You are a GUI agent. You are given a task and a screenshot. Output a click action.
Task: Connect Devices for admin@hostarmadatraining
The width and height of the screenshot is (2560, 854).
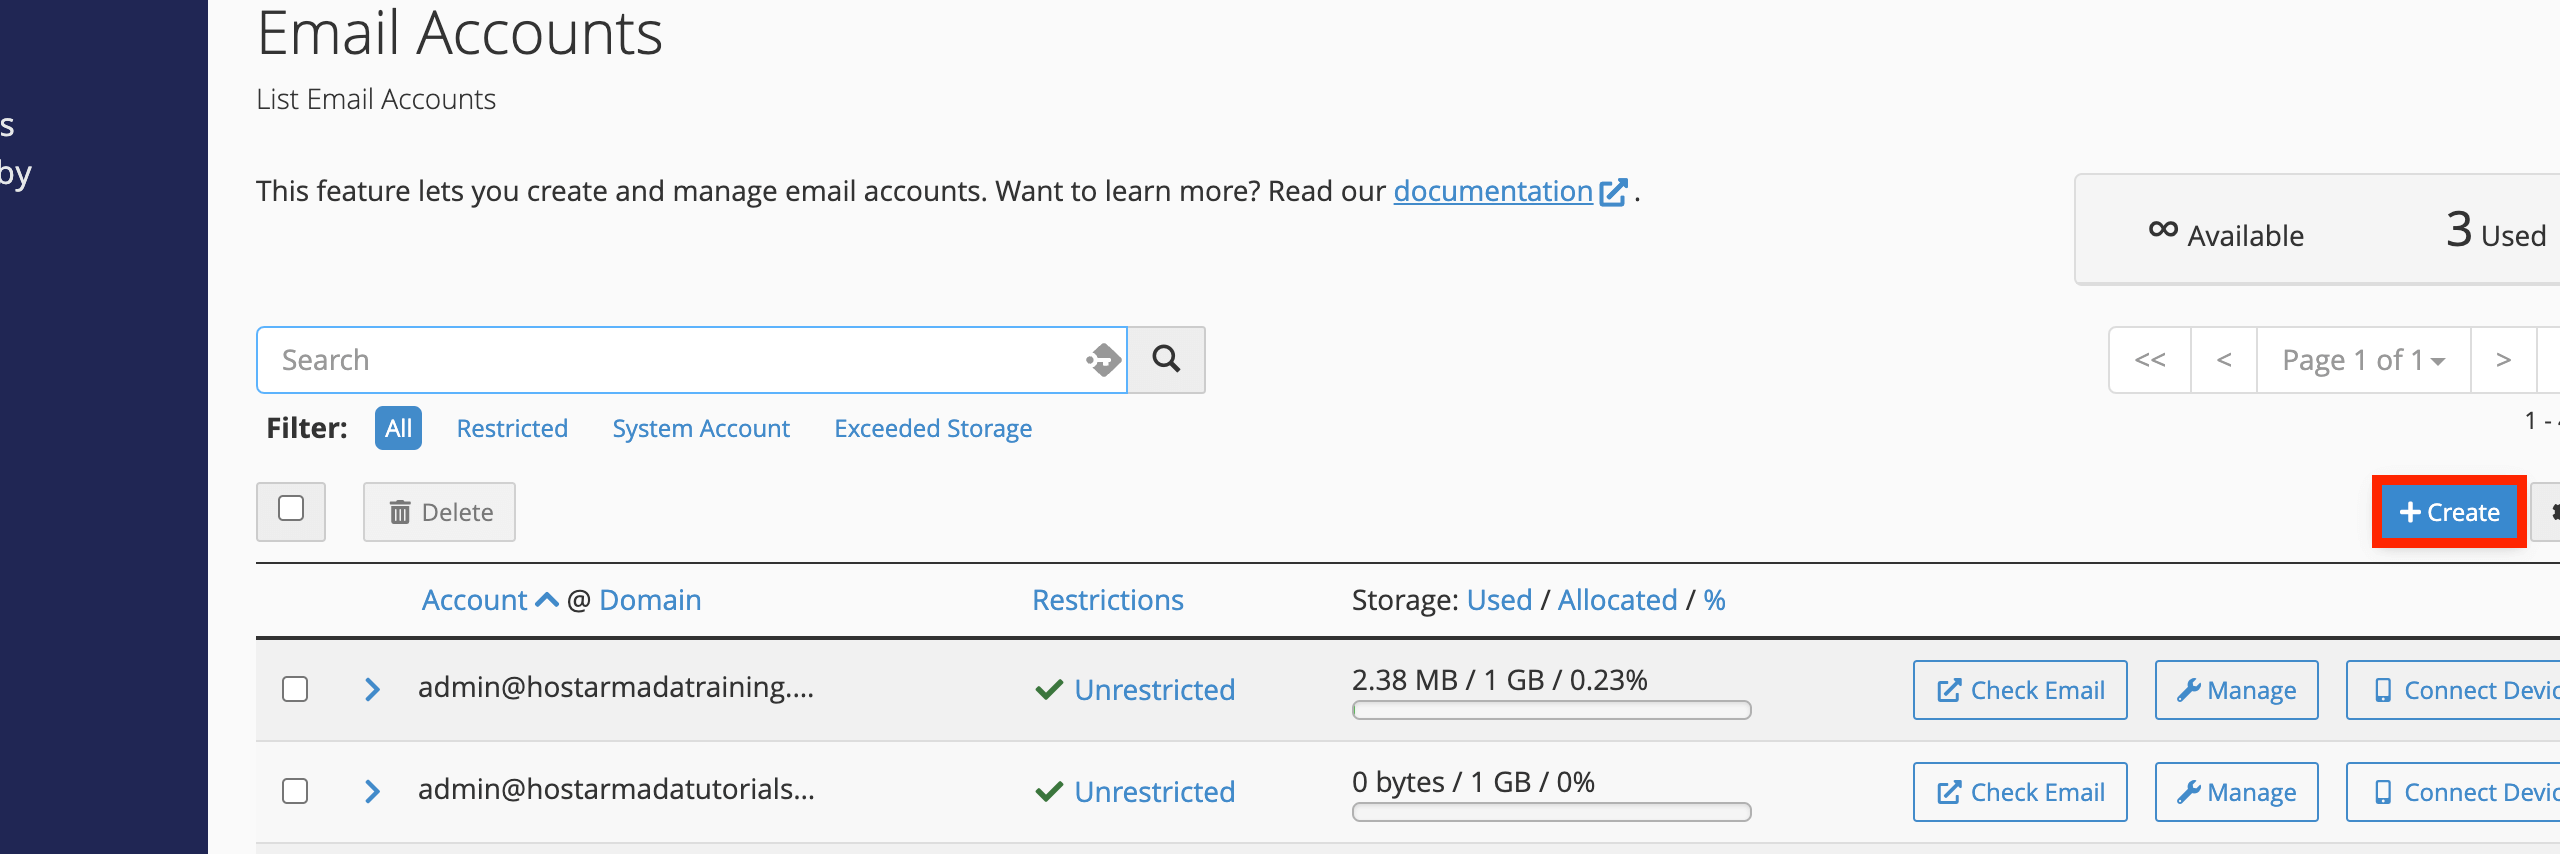coord(2455,690)
